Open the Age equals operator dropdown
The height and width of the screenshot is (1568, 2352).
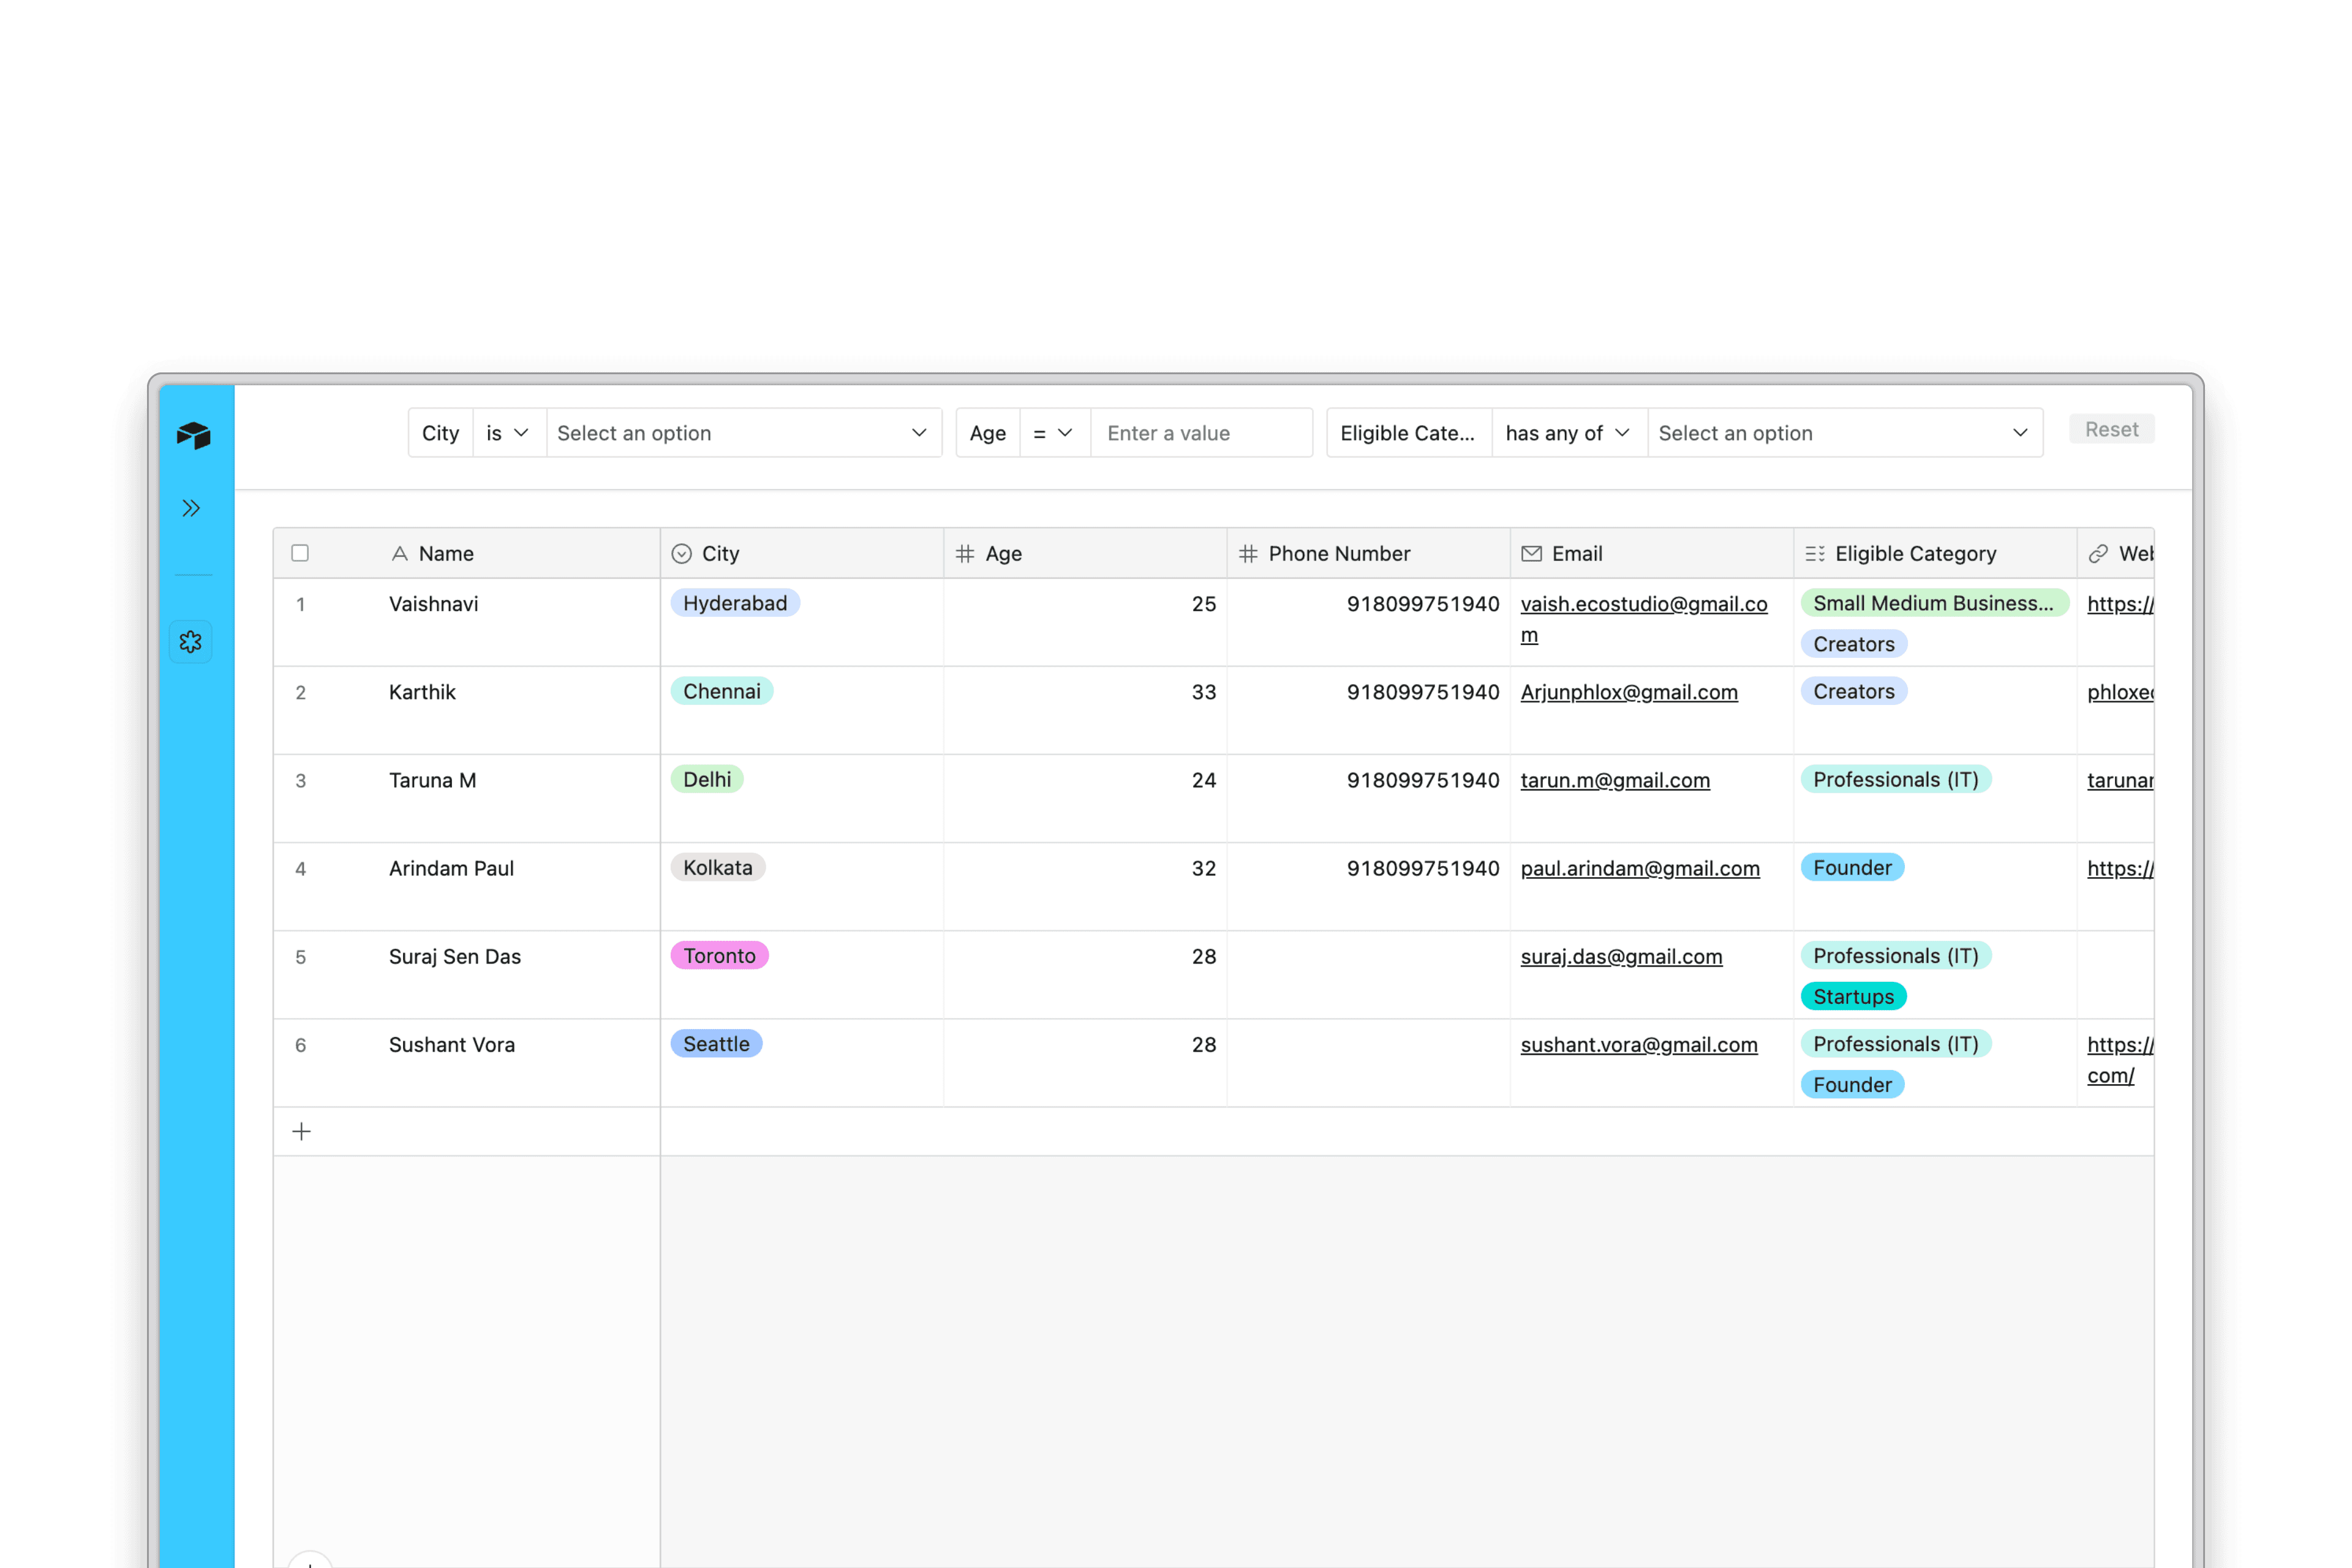pyautogui.click(x=1053, y=433)
